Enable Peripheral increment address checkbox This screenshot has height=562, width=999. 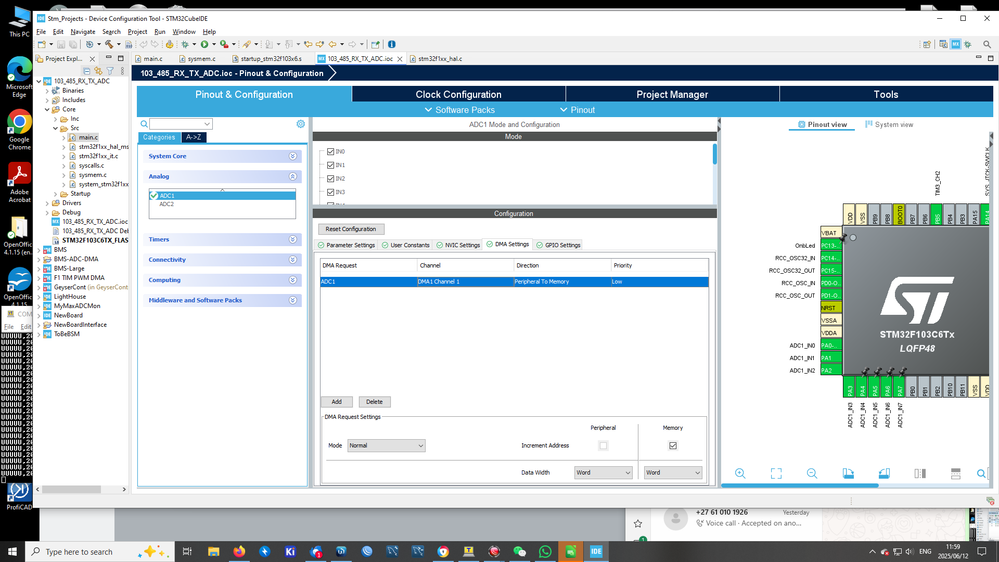[603, 445]
